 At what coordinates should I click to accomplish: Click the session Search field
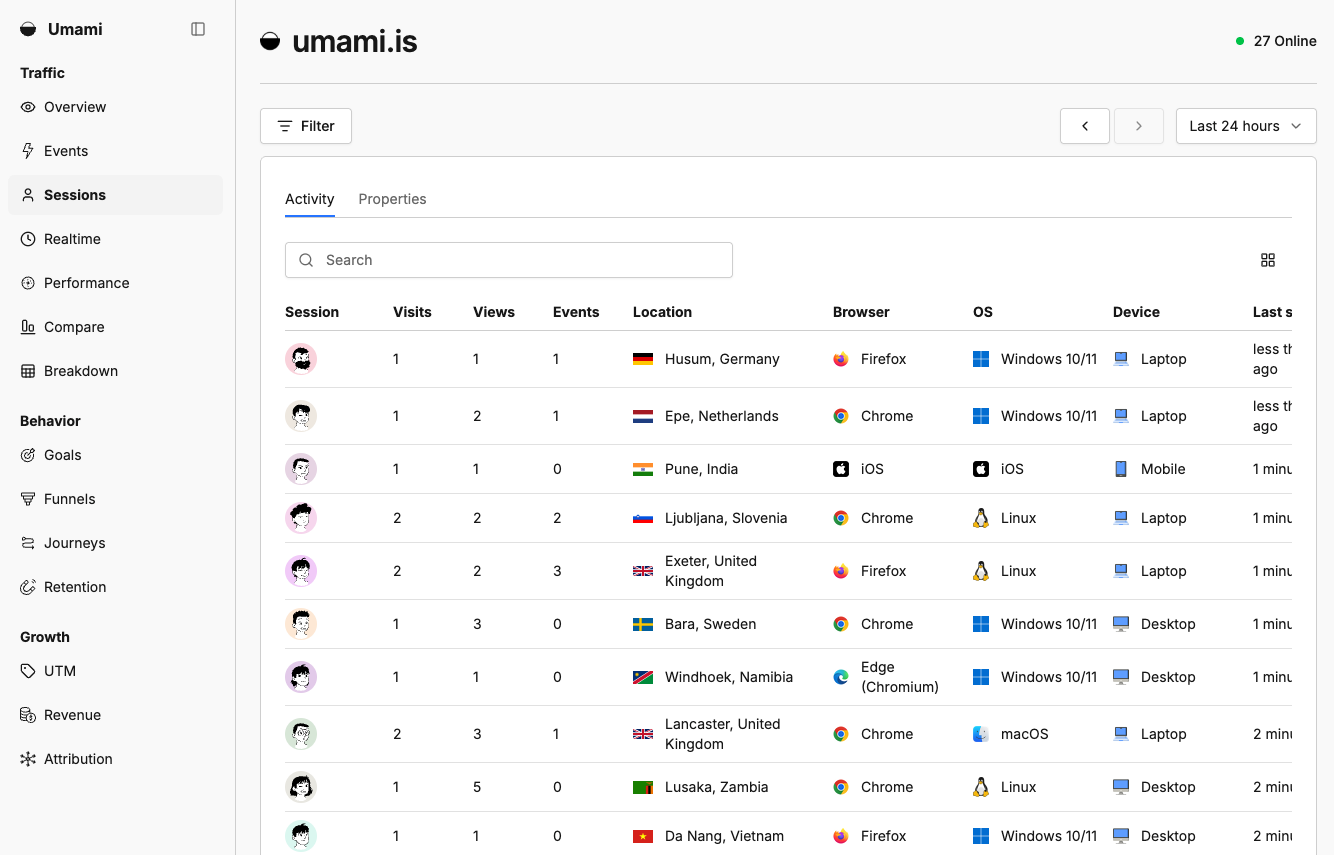tap(509, 260)
